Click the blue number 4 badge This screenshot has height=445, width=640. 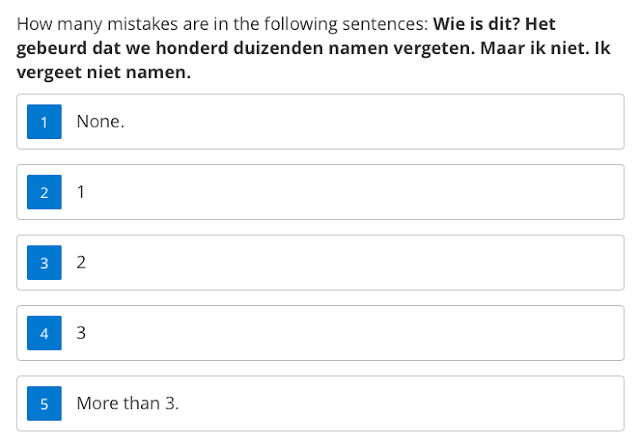[44, 333]
